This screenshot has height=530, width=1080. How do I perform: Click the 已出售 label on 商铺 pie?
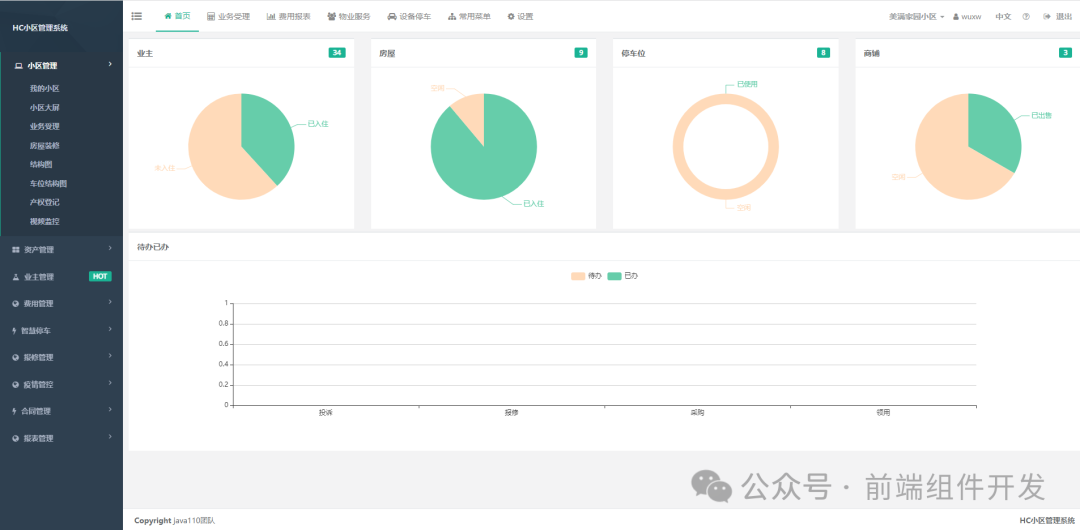coord(1041,116)
